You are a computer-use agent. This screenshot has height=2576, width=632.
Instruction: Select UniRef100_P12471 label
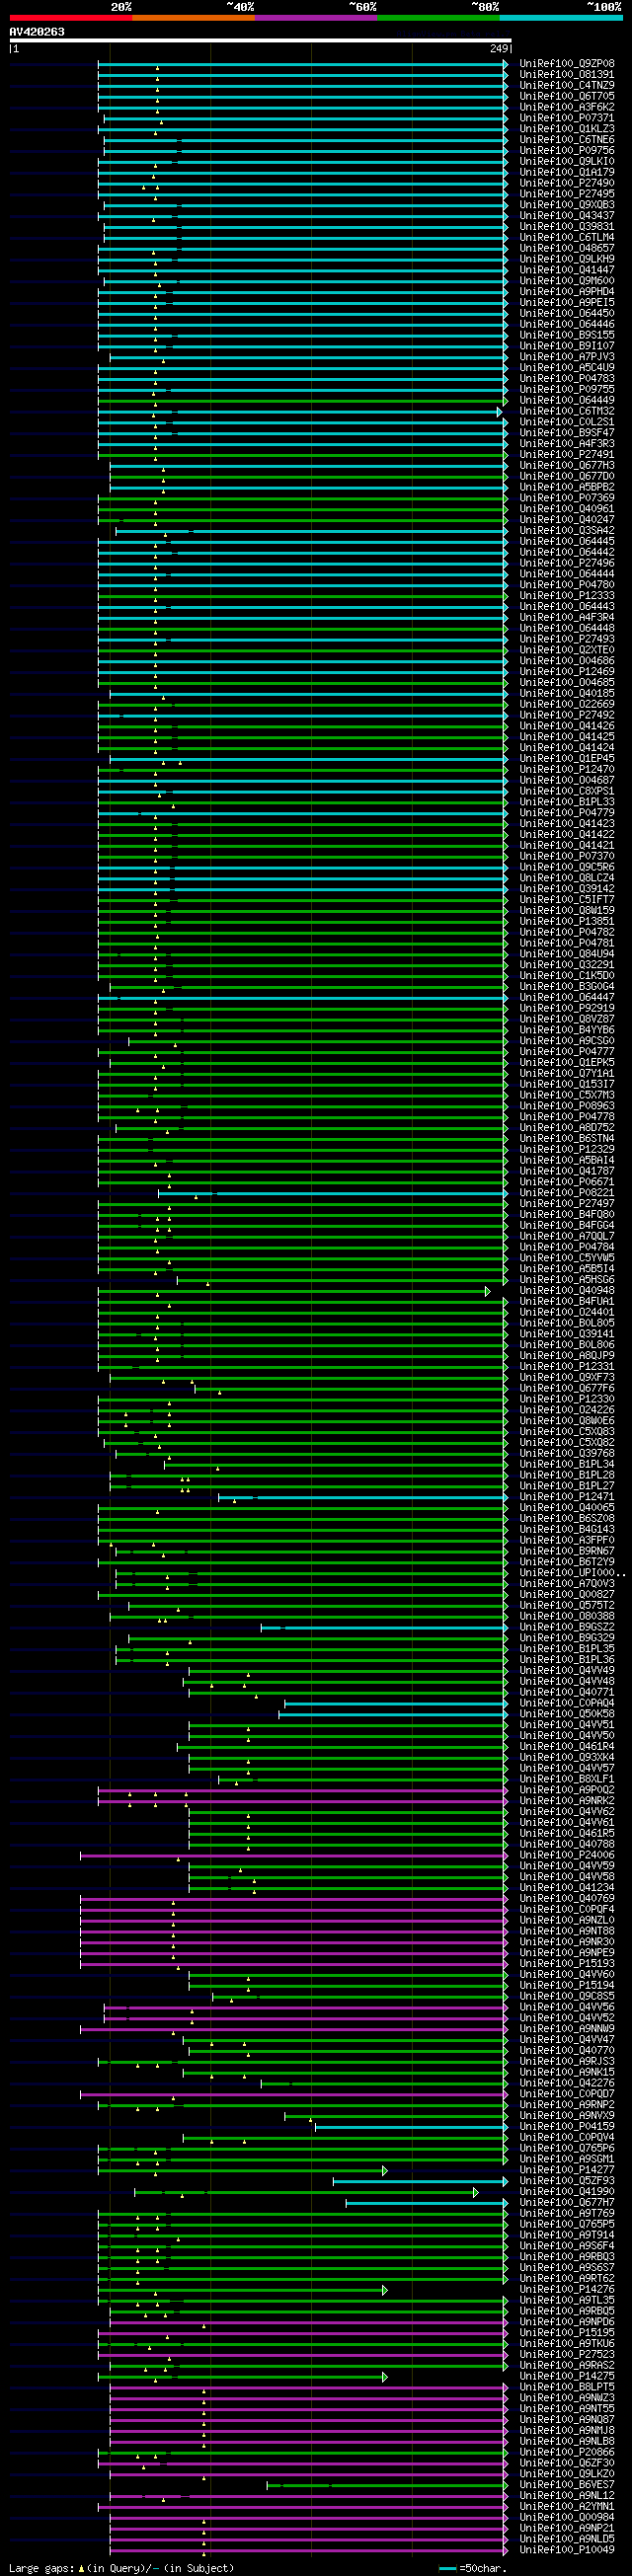567,1496
